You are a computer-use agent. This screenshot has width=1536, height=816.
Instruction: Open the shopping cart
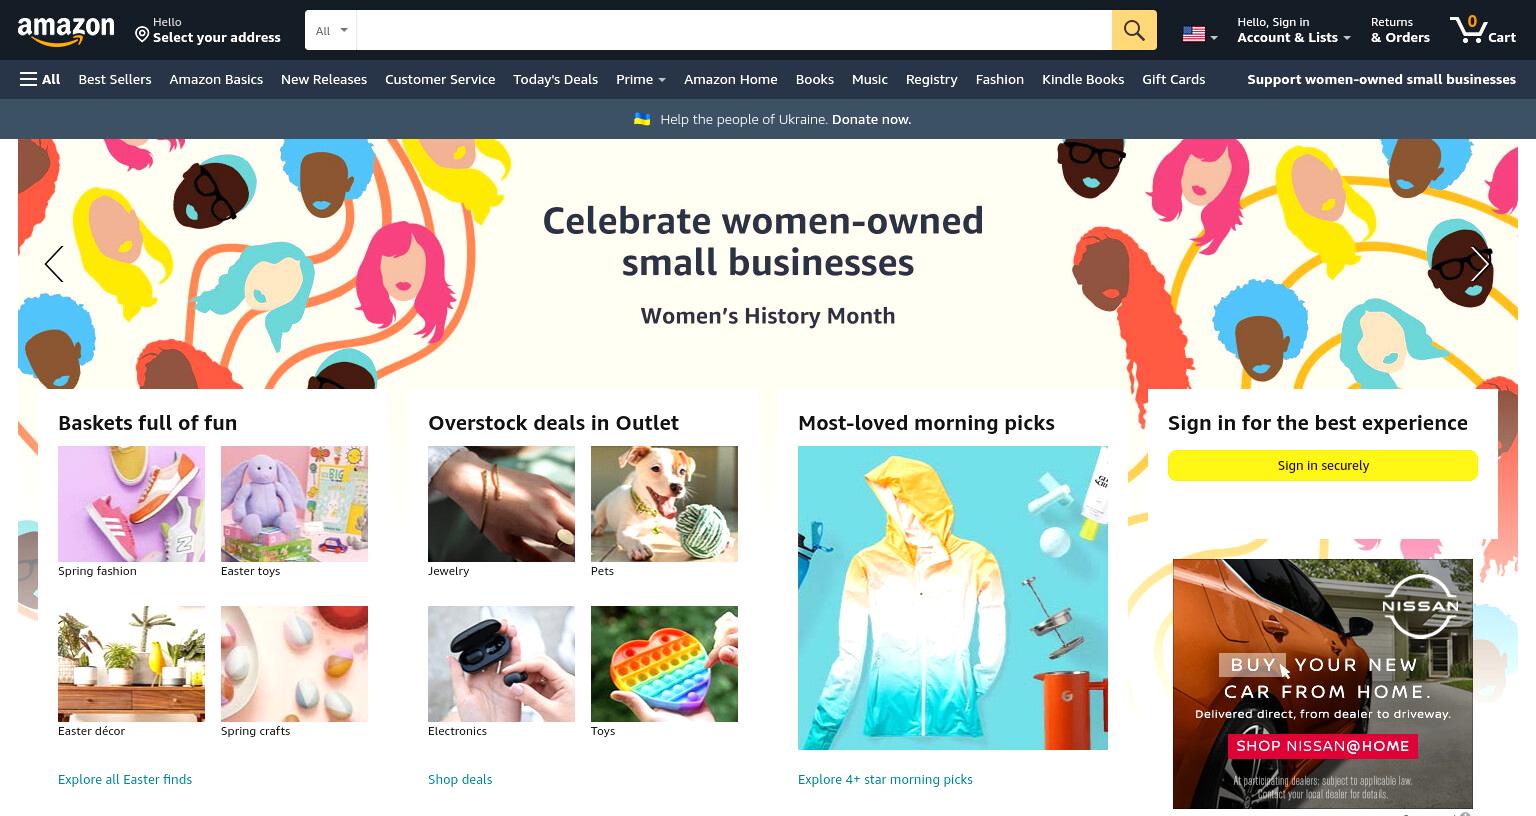(1483, 30)
